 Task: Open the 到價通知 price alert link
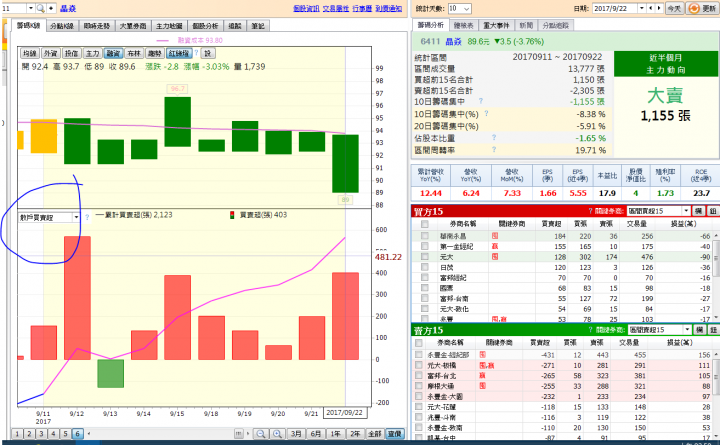(x=388, y=8)
